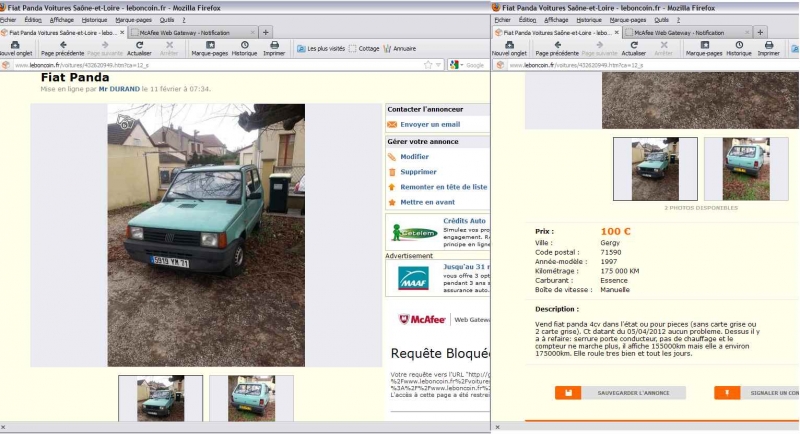The image size is (800, 434).
Task: Go back with Page précédente in left window
Action: pyautogui.click(x=62, y=48)
